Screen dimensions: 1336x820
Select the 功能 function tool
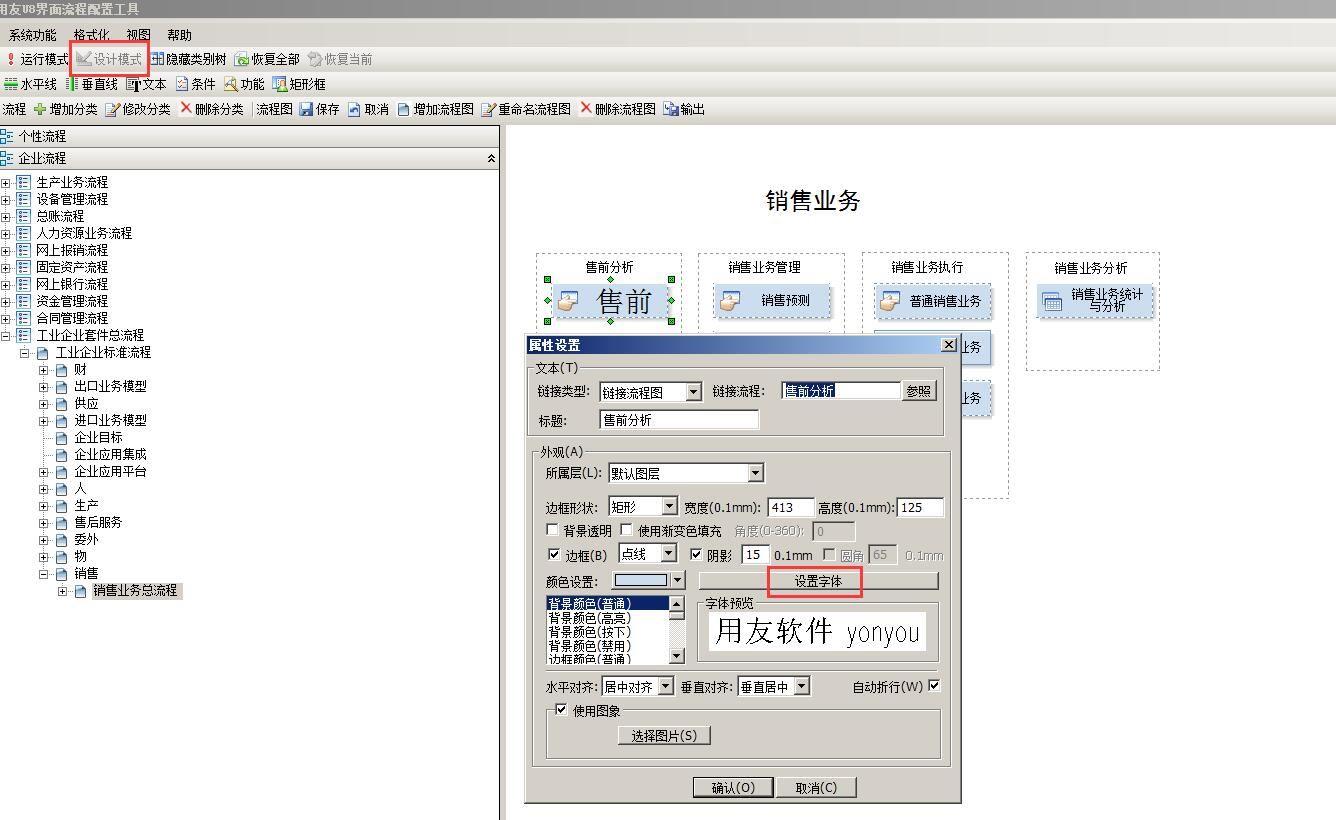coord(245,84)
